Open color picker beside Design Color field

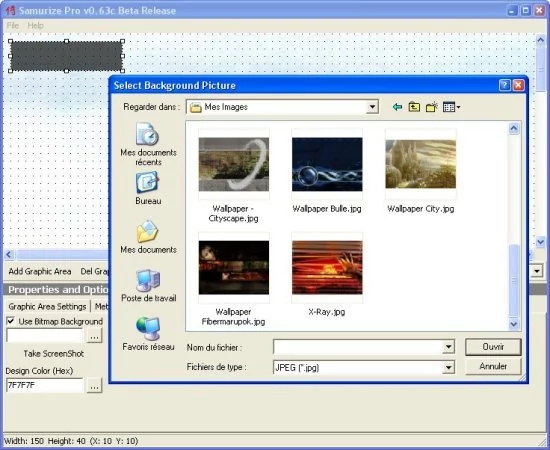pos(94,386)
